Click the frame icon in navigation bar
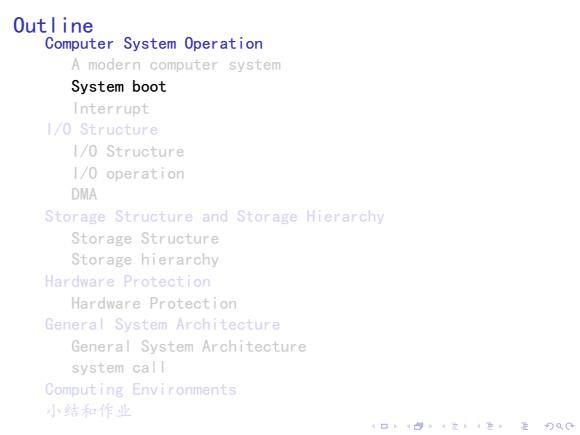580x435 pixels. pyautogui.click(x=418, y=426)
